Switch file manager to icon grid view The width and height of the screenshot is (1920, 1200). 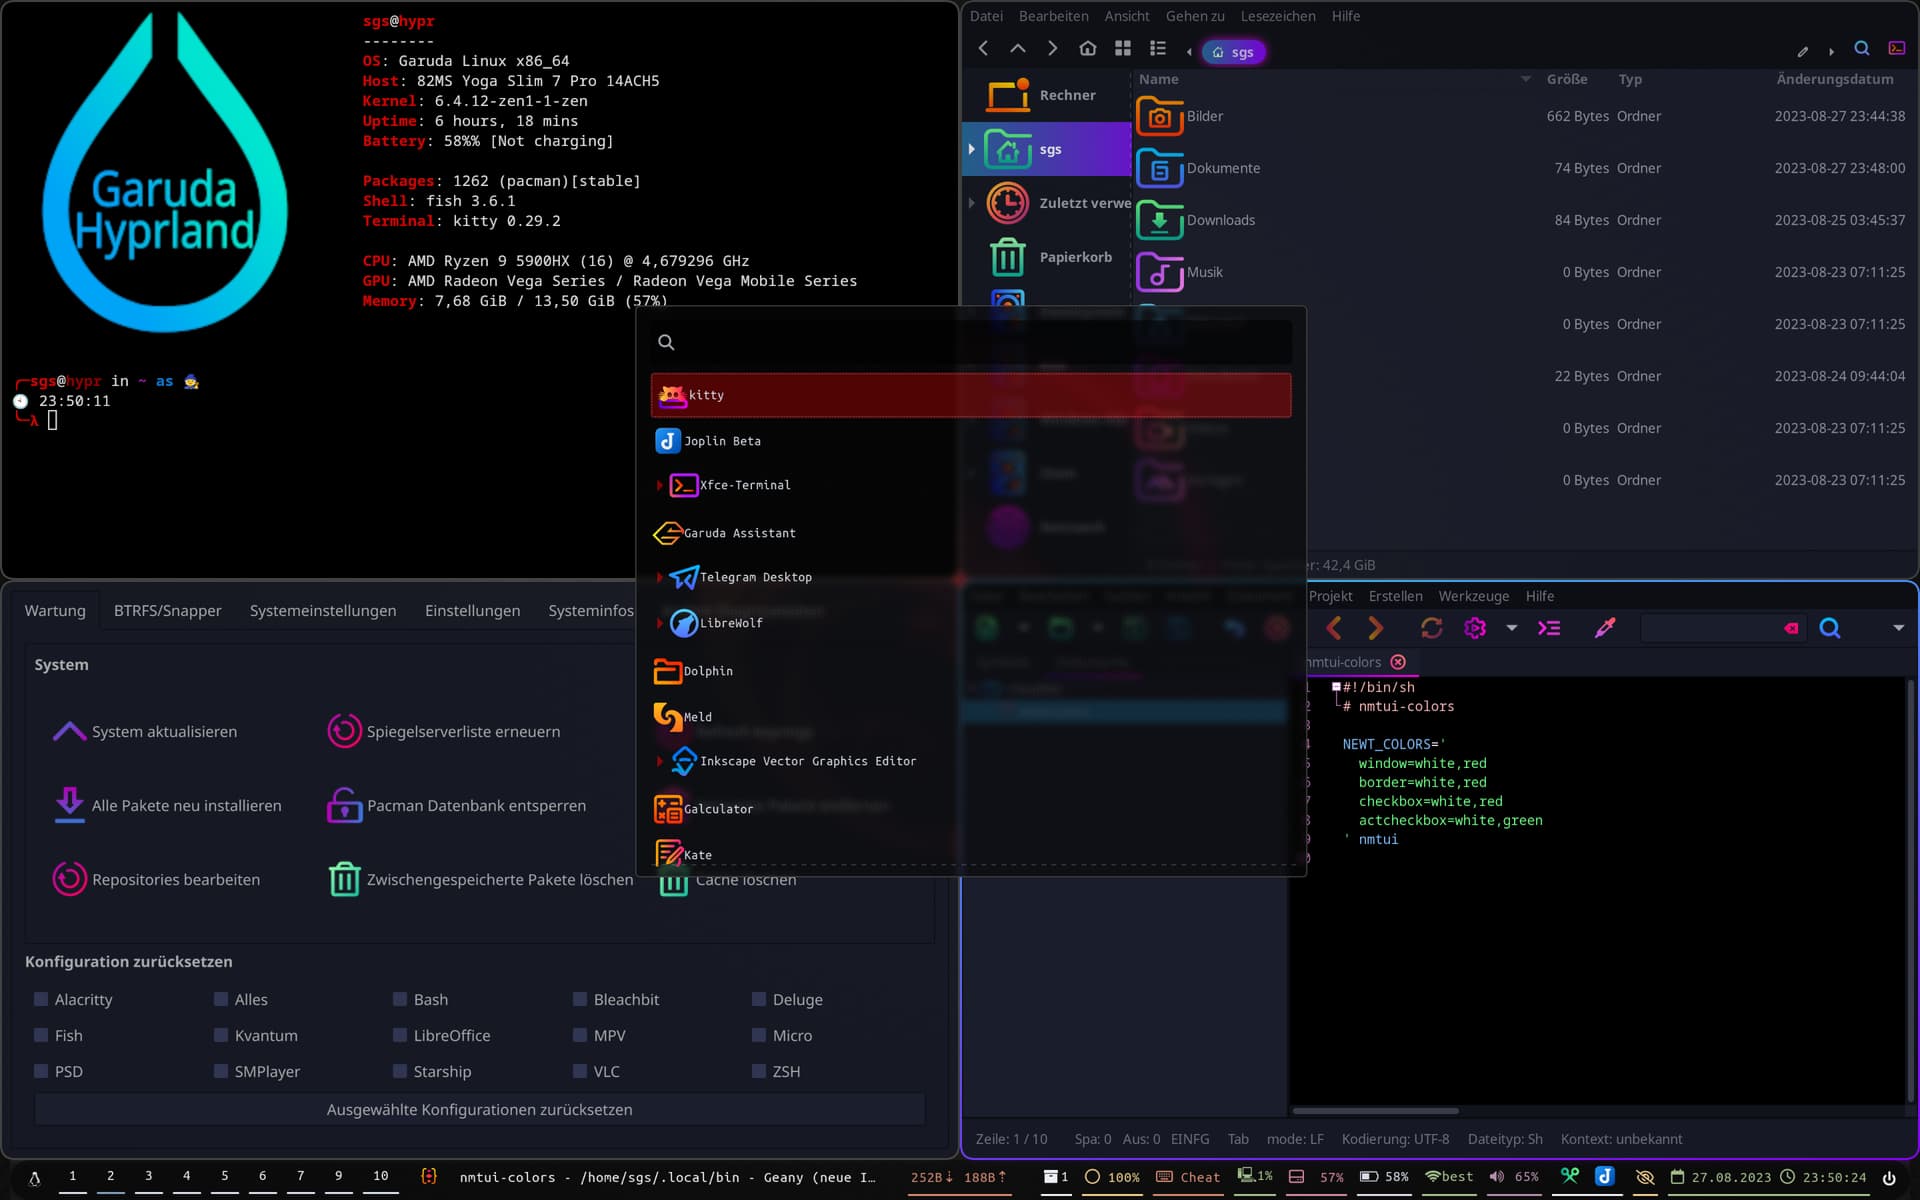point(1123,48)
